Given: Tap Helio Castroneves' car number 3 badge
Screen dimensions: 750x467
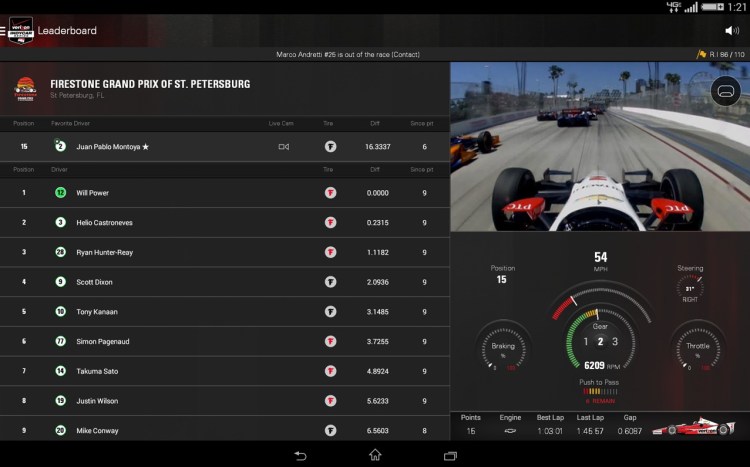Looking at the screenshot, I should [x=60, y=222].
